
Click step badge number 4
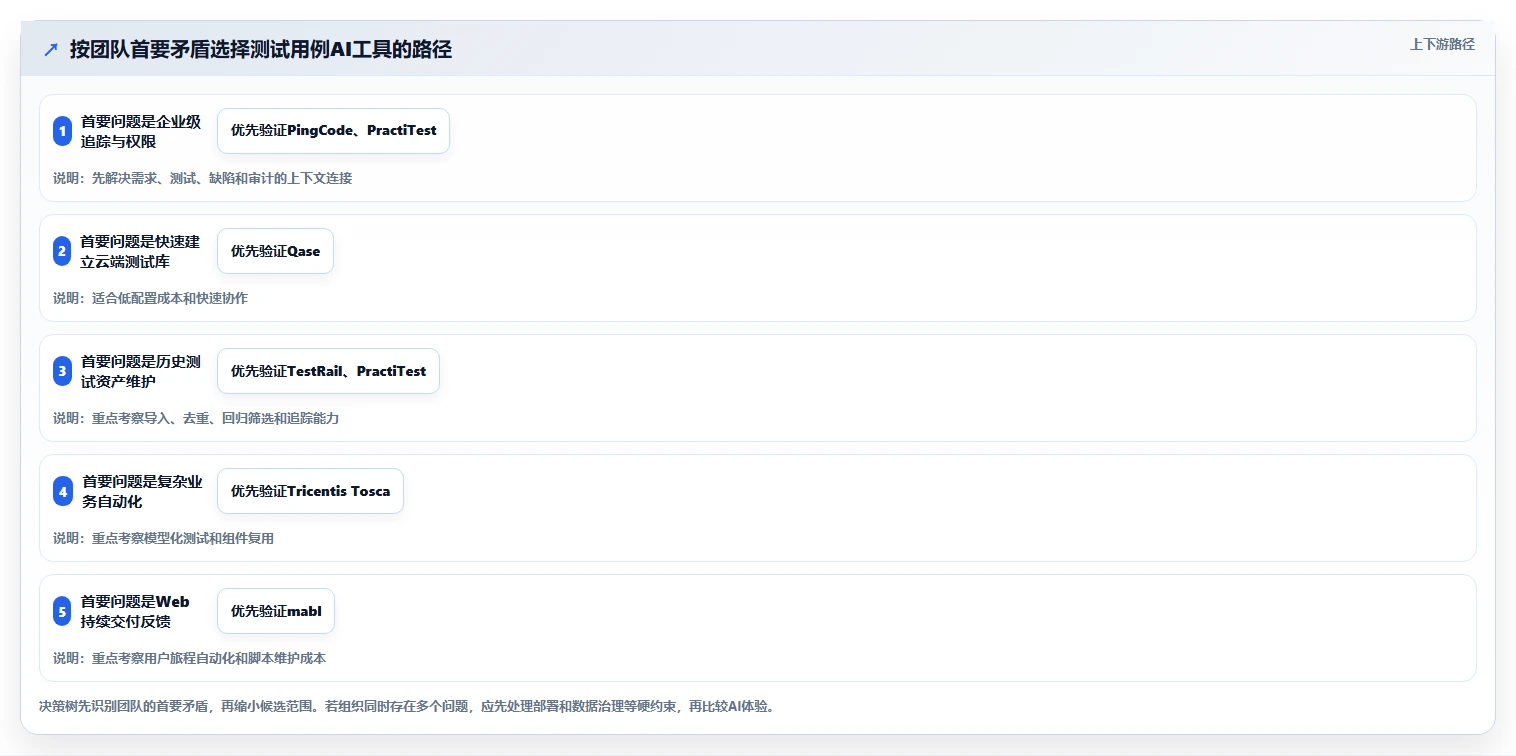click(x=63, y=491)
